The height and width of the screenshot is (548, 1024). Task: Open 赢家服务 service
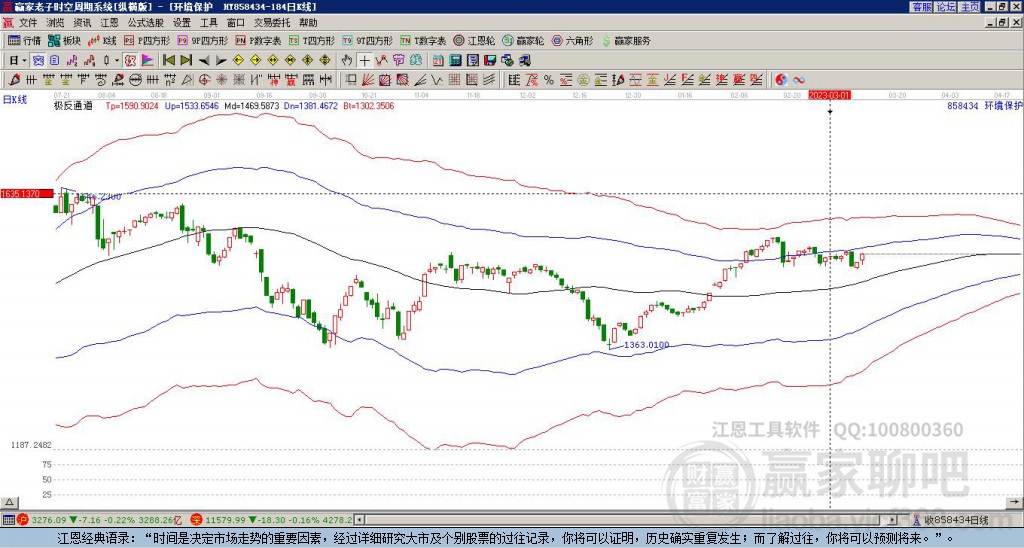[626, 40]
